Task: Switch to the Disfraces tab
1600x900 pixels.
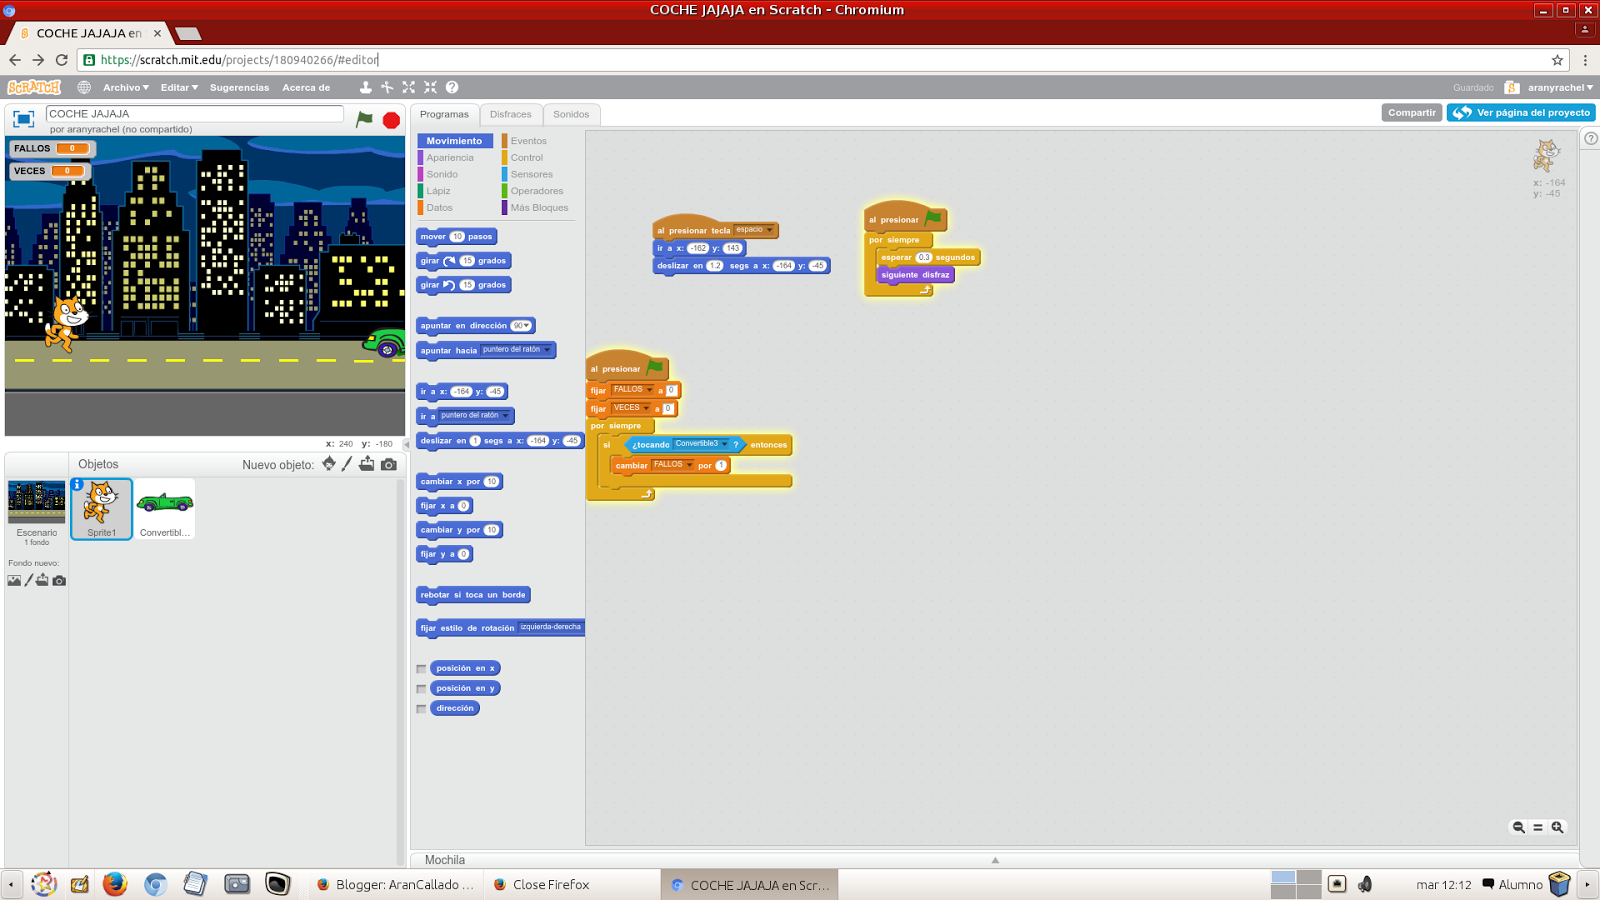Action: tap(511, 114)
